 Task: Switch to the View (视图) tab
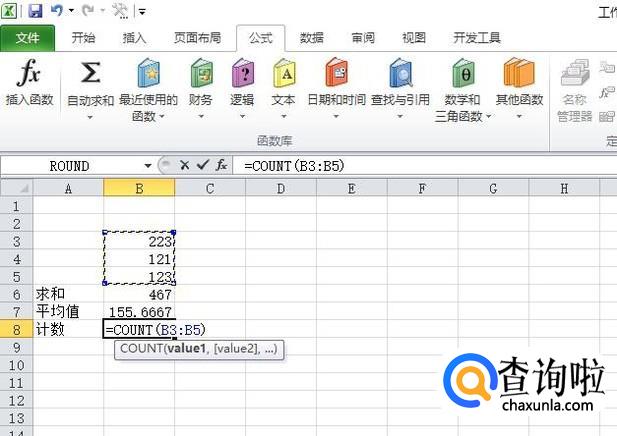pyautogui.click(x=414, y=38)
